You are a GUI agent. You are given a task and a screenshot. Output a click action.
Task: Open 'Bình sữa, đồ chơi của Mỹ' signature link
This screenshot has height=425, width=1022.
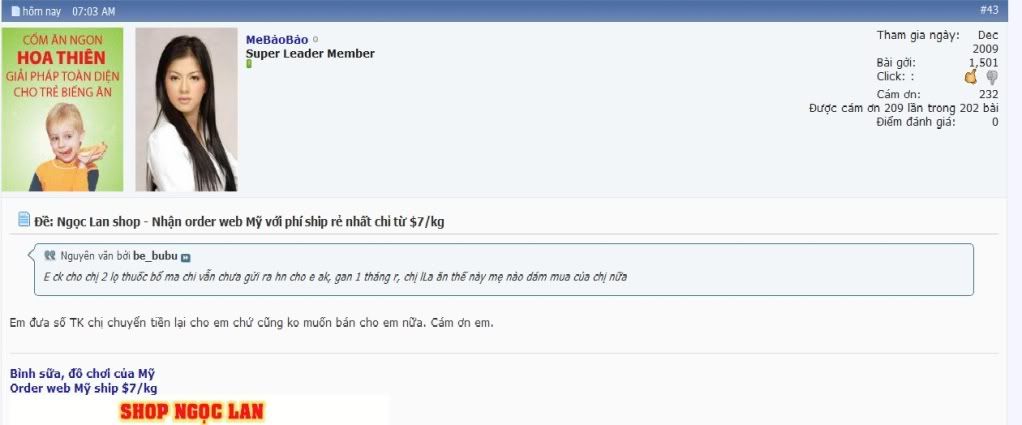point(82,374)
